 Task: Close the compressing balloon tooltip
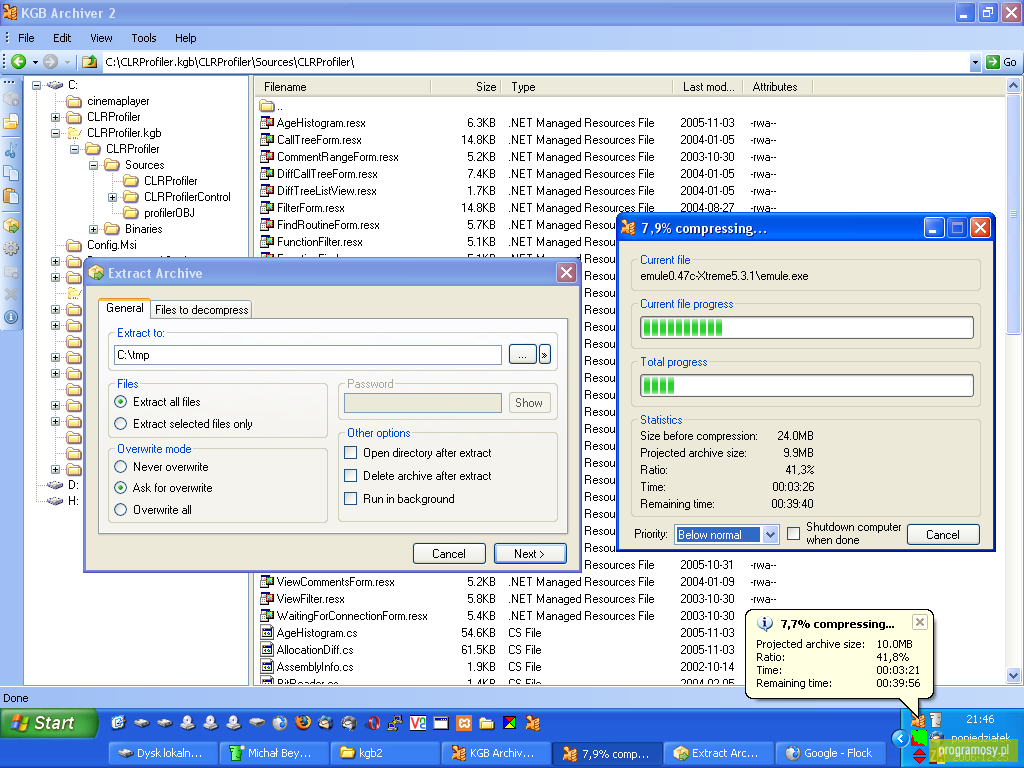coord(920,622)
